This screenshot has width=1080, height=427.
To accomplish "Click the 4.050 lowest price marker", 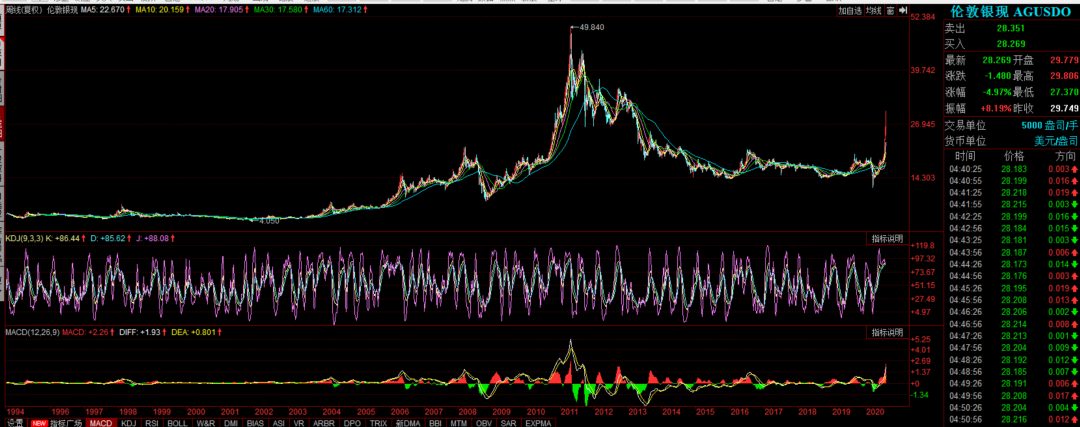I will pos(269,221).
